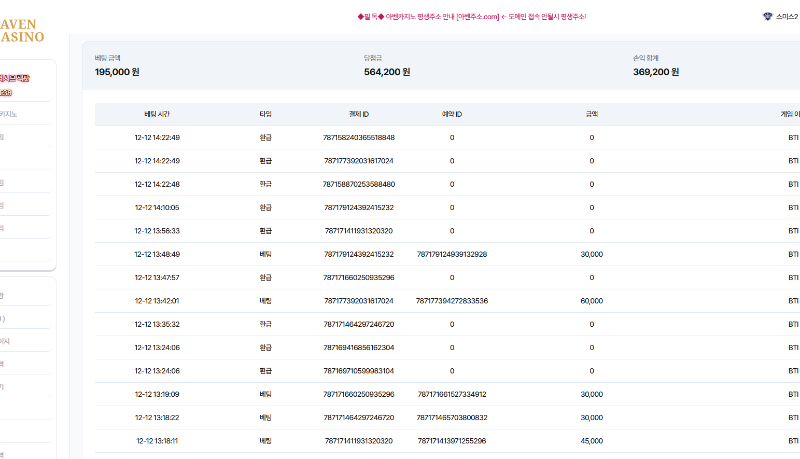Click the 예약 ID column header
The image size is (800, 459).
tap(451, 114)
